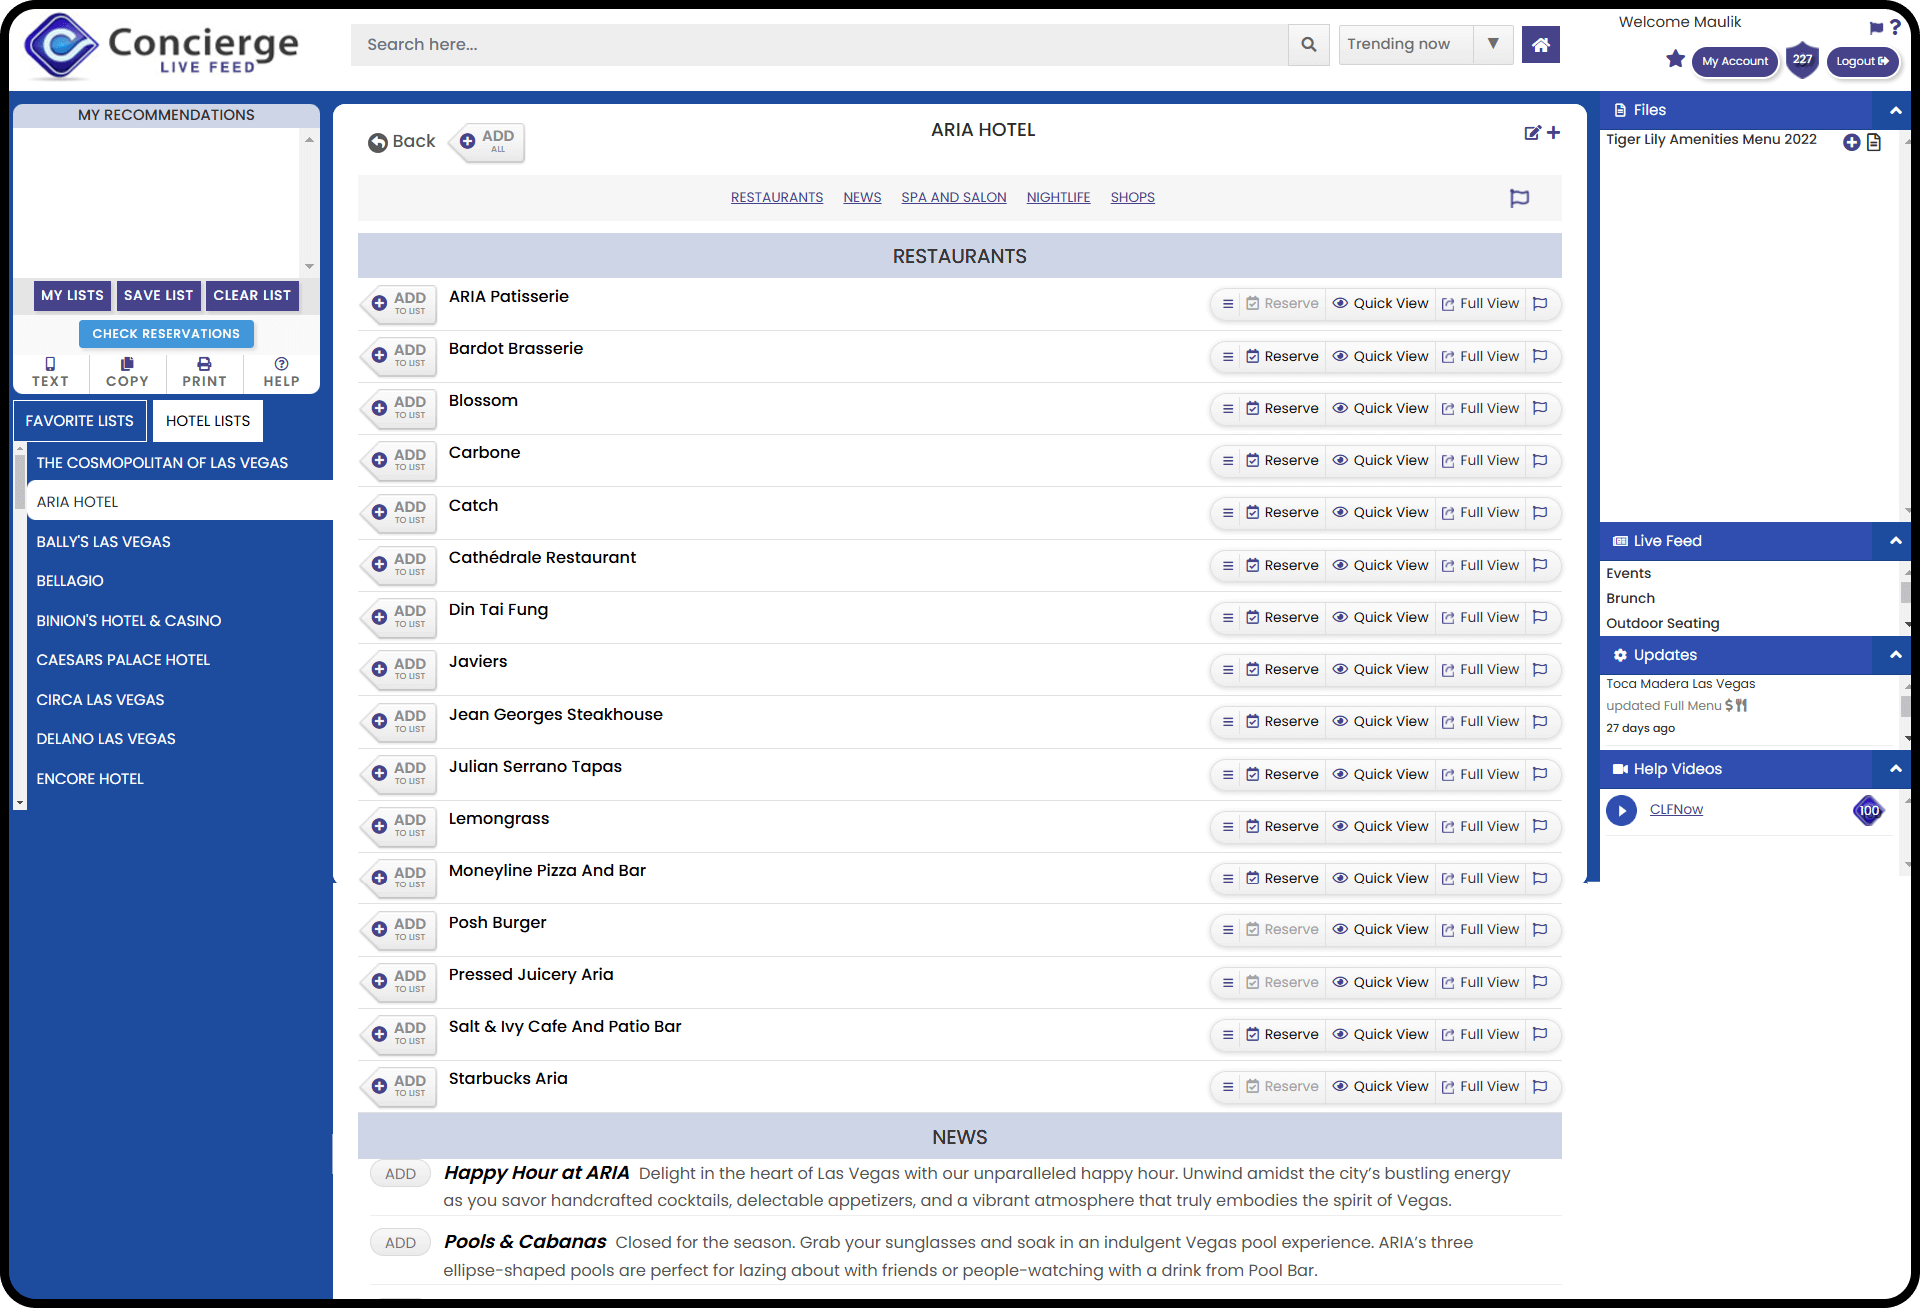
Task: Open My Account
Action: click(x=1735, y=61)
